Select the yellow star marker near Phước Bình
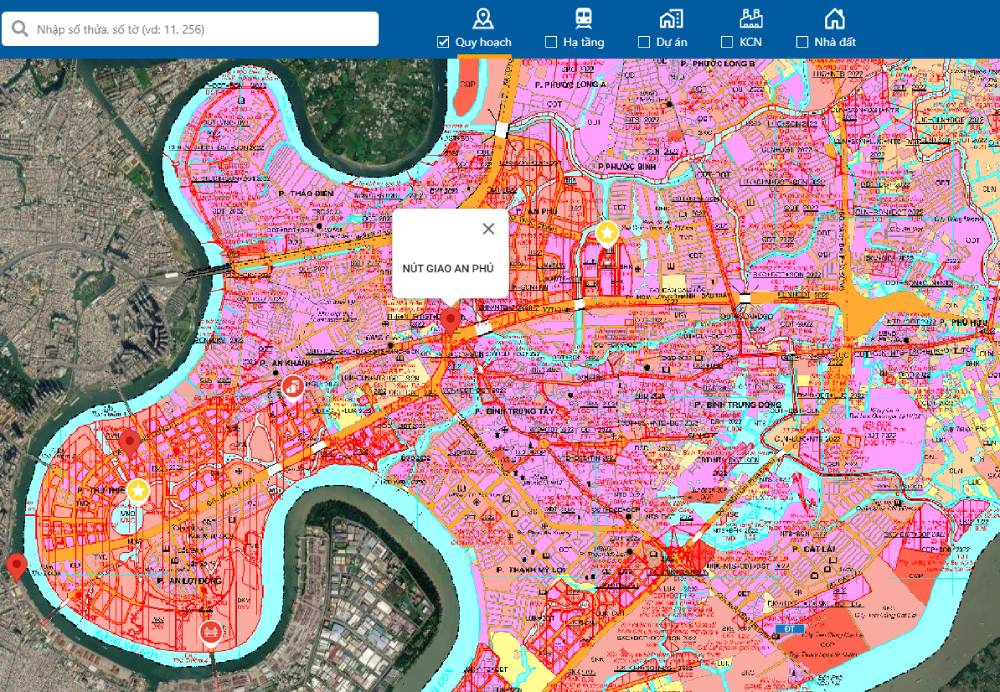The width and height of the screenshot is (1000, 692). (606, 233)
